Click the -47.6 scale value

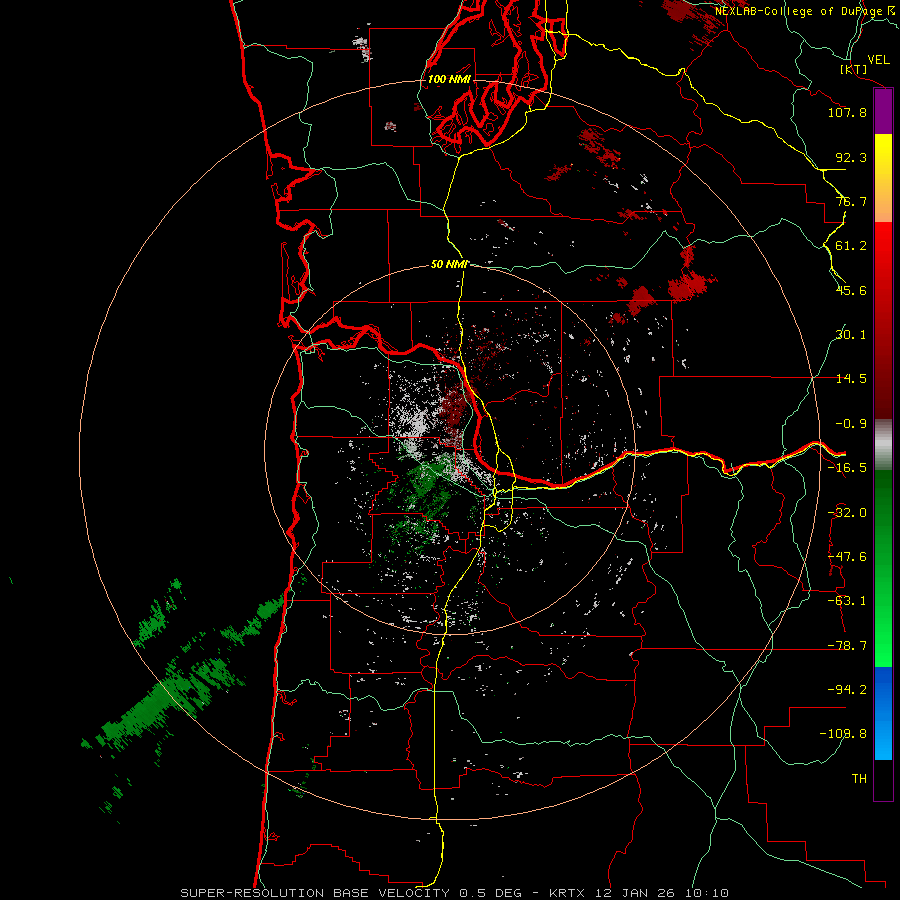(x=847, y=557)
